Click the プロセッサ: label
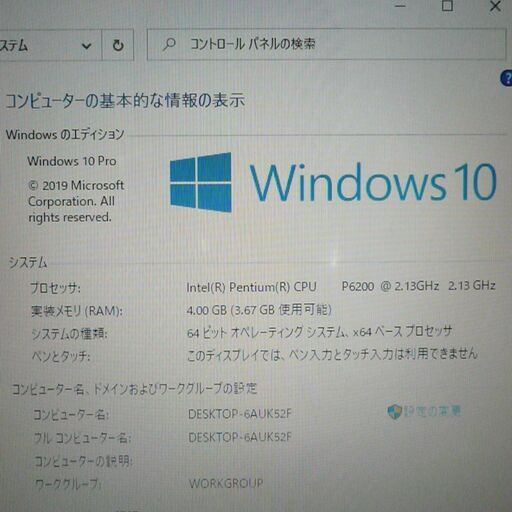Viewport: 512px width, 512px height. tap(55, 288)
